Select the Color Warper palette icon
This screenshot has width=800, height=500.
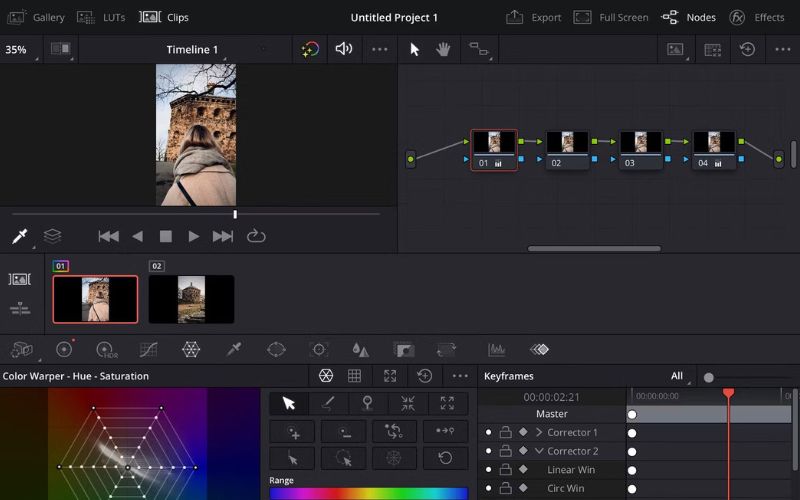(x=191, y=350)
